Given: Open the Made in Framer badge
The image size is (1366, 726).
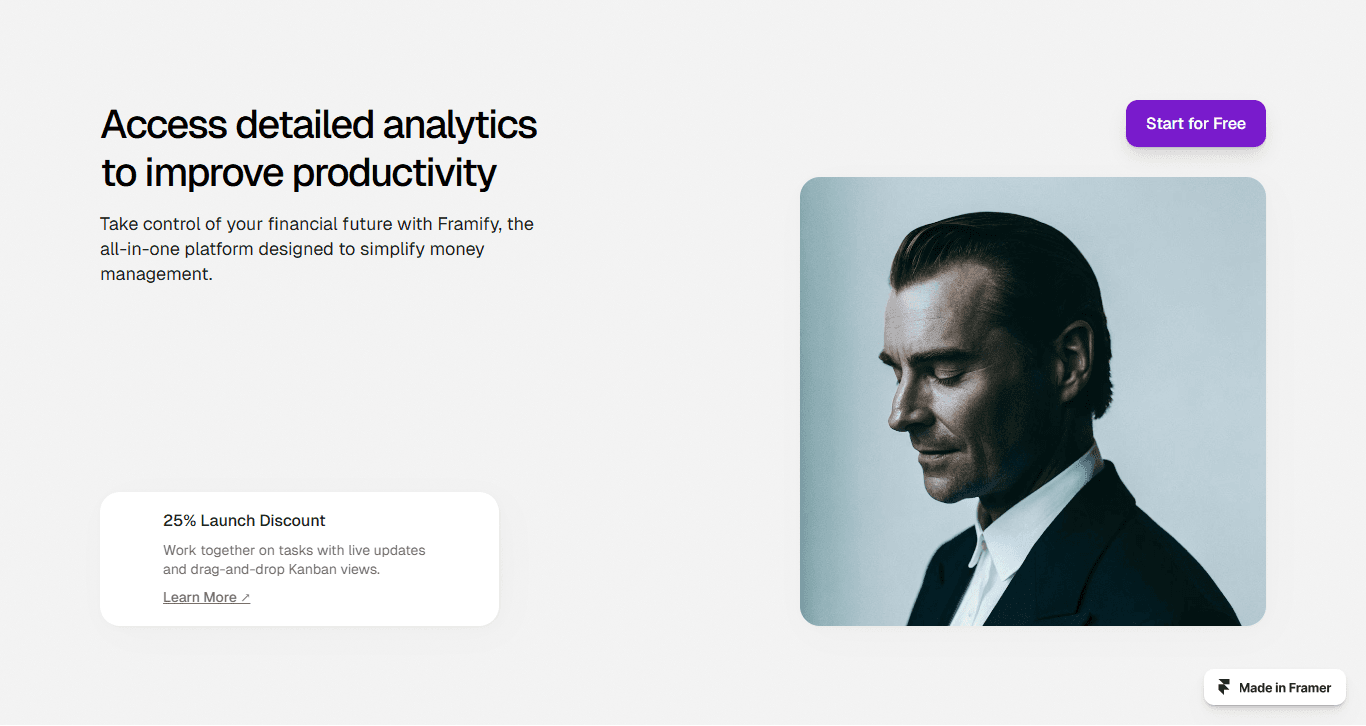Looking at the screenshot, I should pos(1275,687).
